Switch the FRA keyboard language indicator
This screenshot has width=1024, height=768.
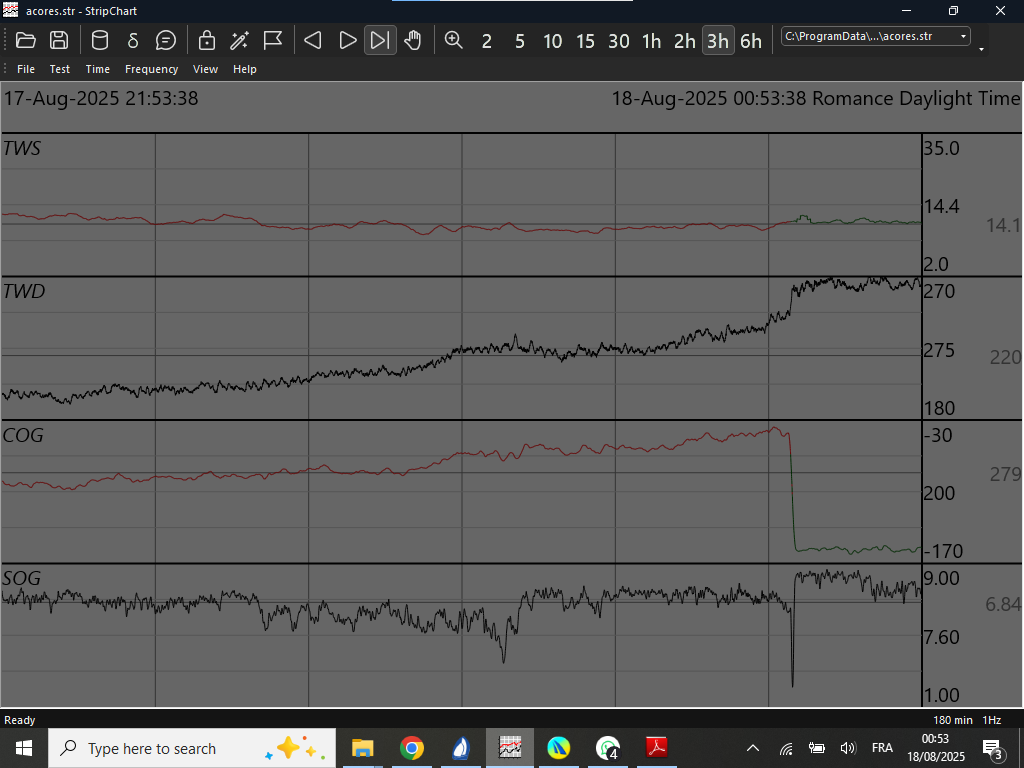click(882, 748)
